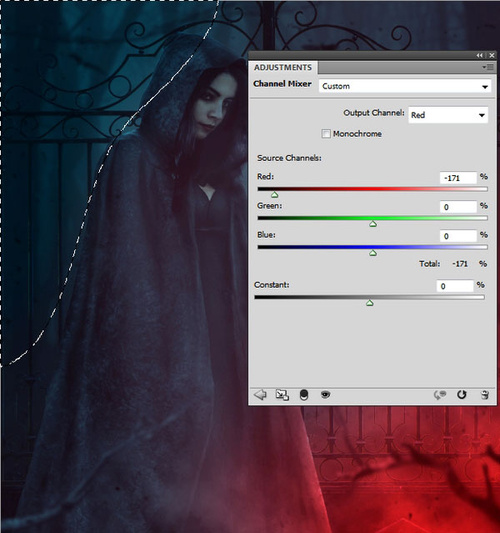Image resolution: width=500 pixels, height=533 pixels.
Task: Open the Adjustments panel flyout menu
Action: pos(488,67)
